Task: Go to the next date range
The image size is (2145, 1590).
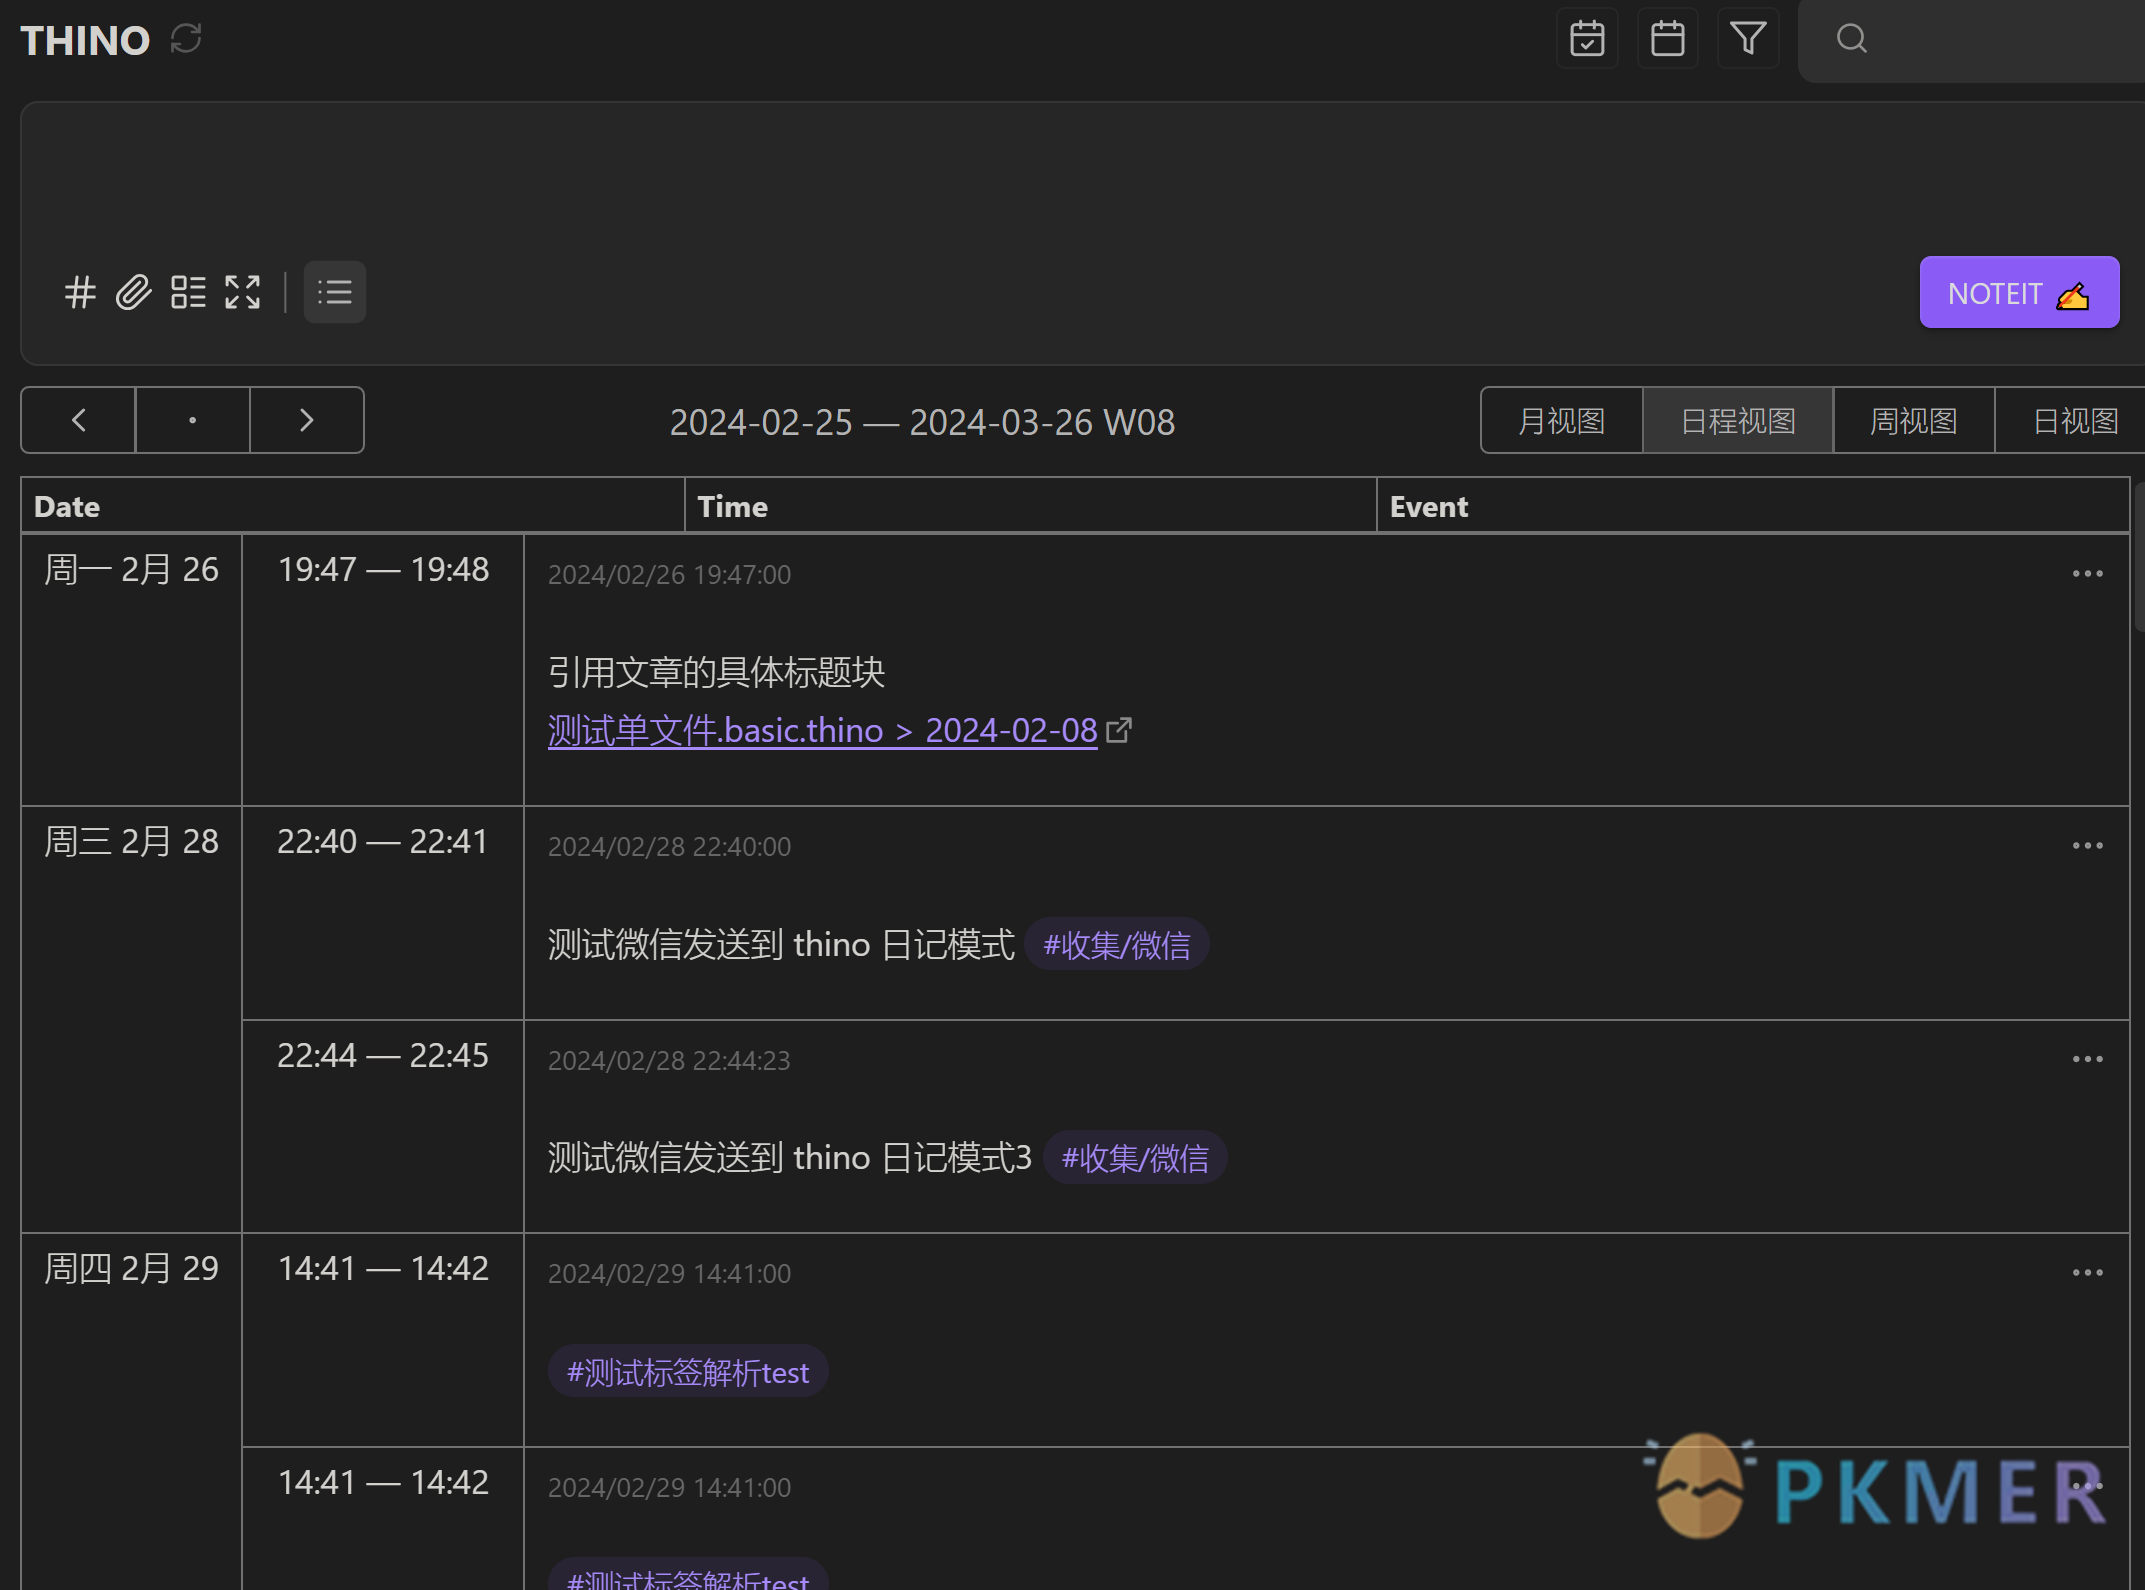Action: pyautogui.click(x=307, y=420)
